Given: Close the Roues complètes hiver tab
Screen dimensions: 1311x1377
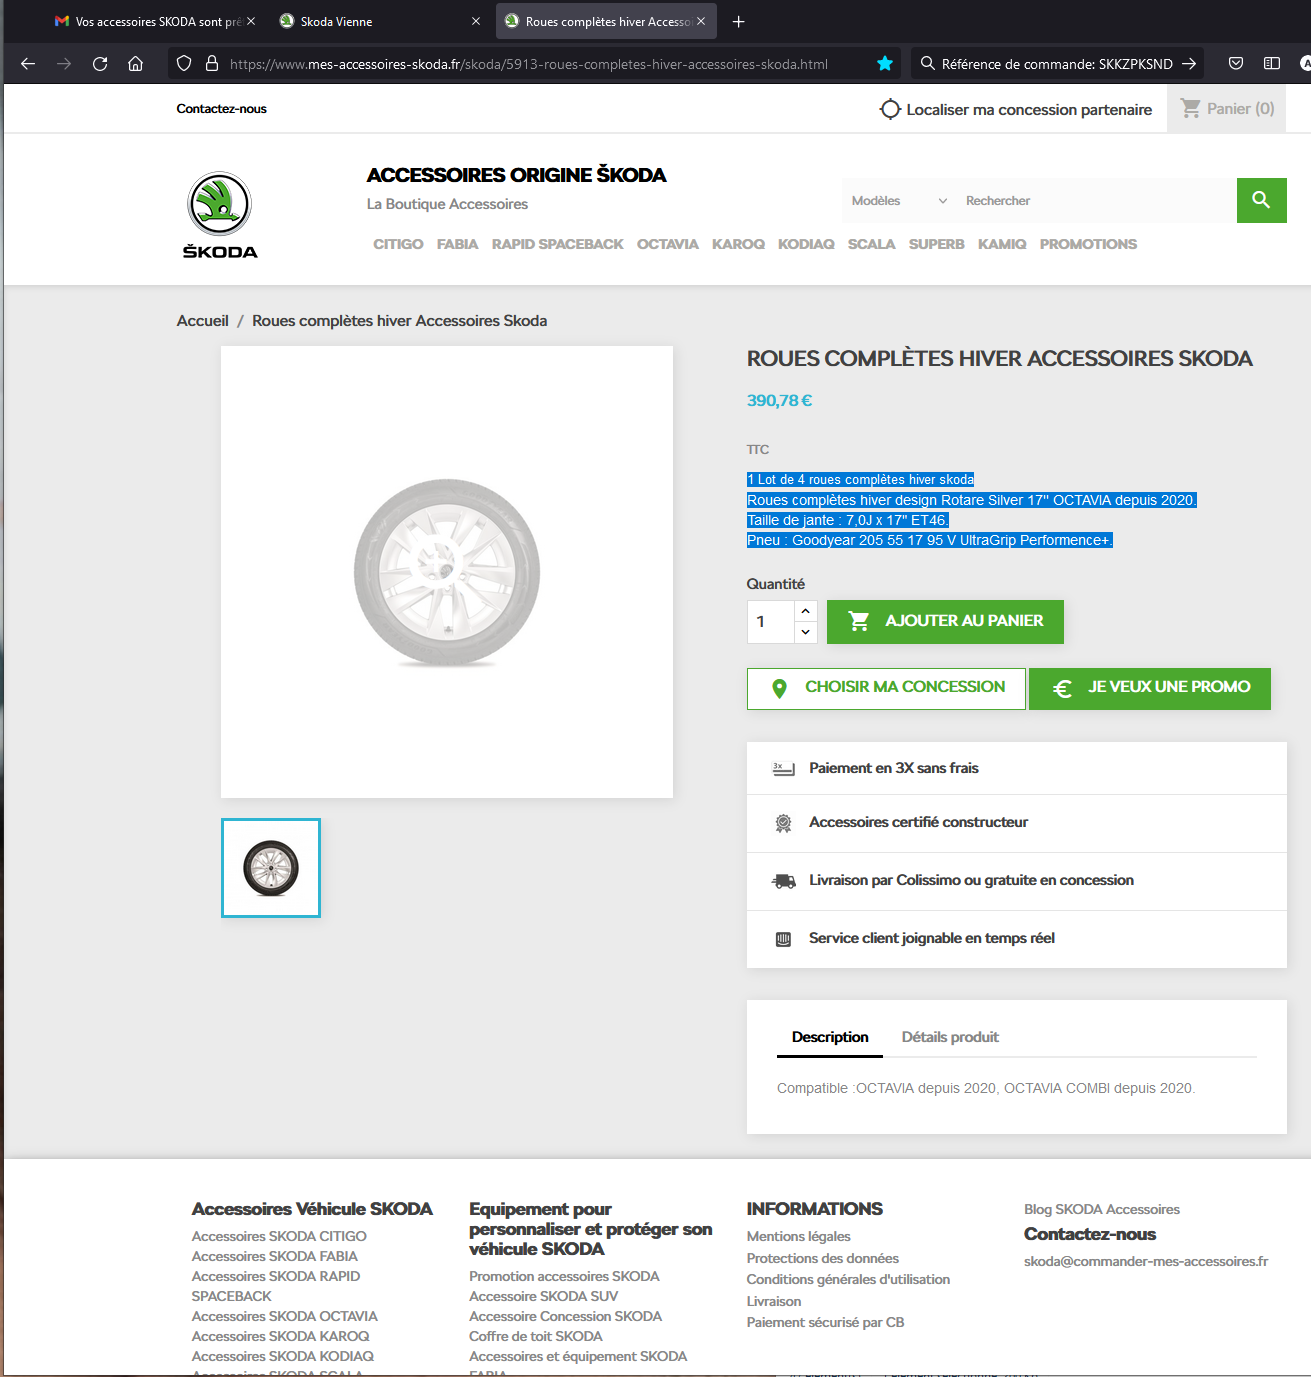Looking at the screenshot, I should 701,21.
